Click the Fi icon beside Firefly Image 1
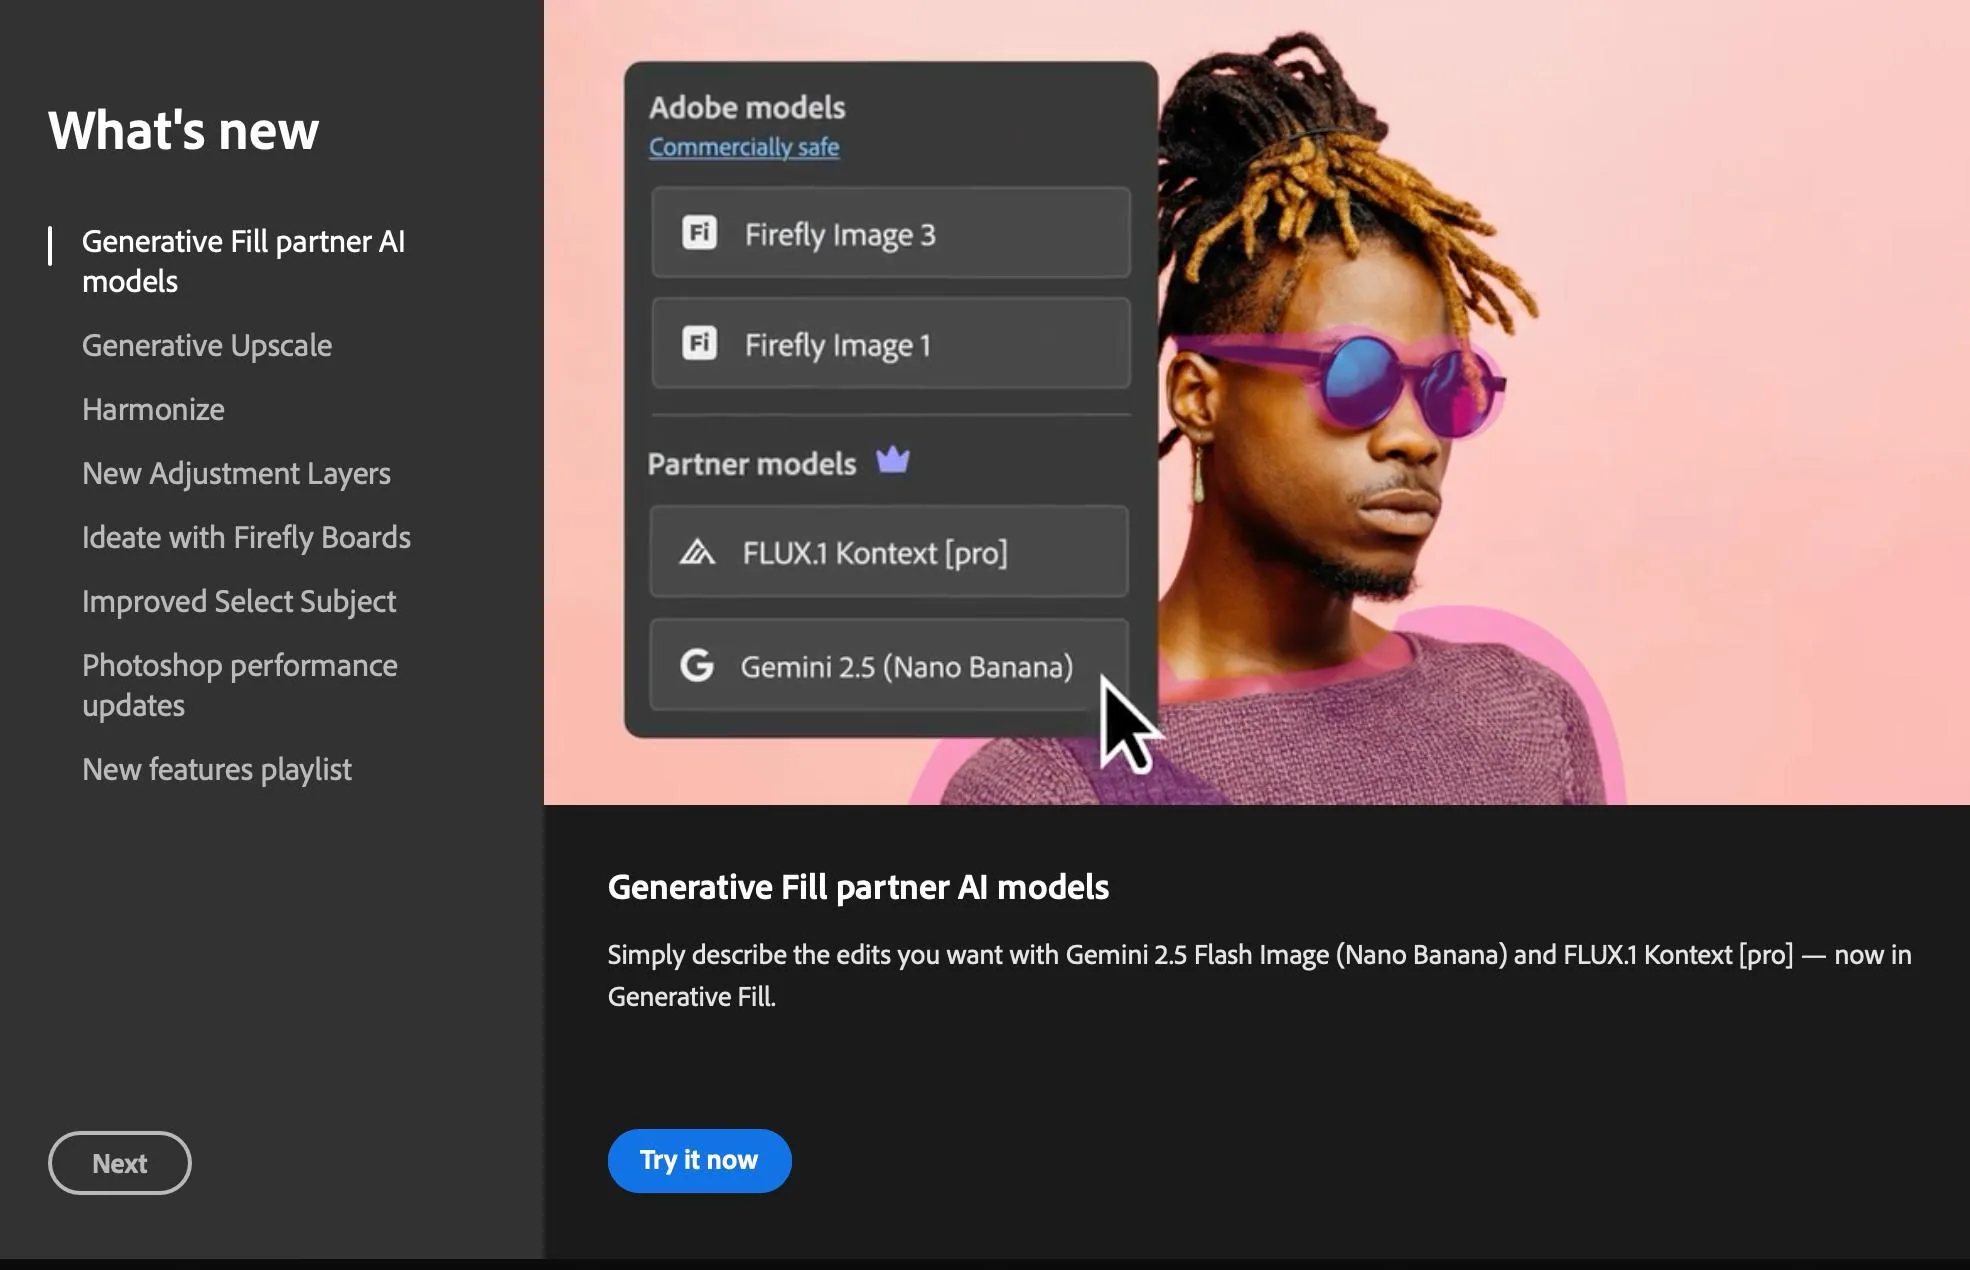Screen dimensions: 1970x1270 (699, 343)
